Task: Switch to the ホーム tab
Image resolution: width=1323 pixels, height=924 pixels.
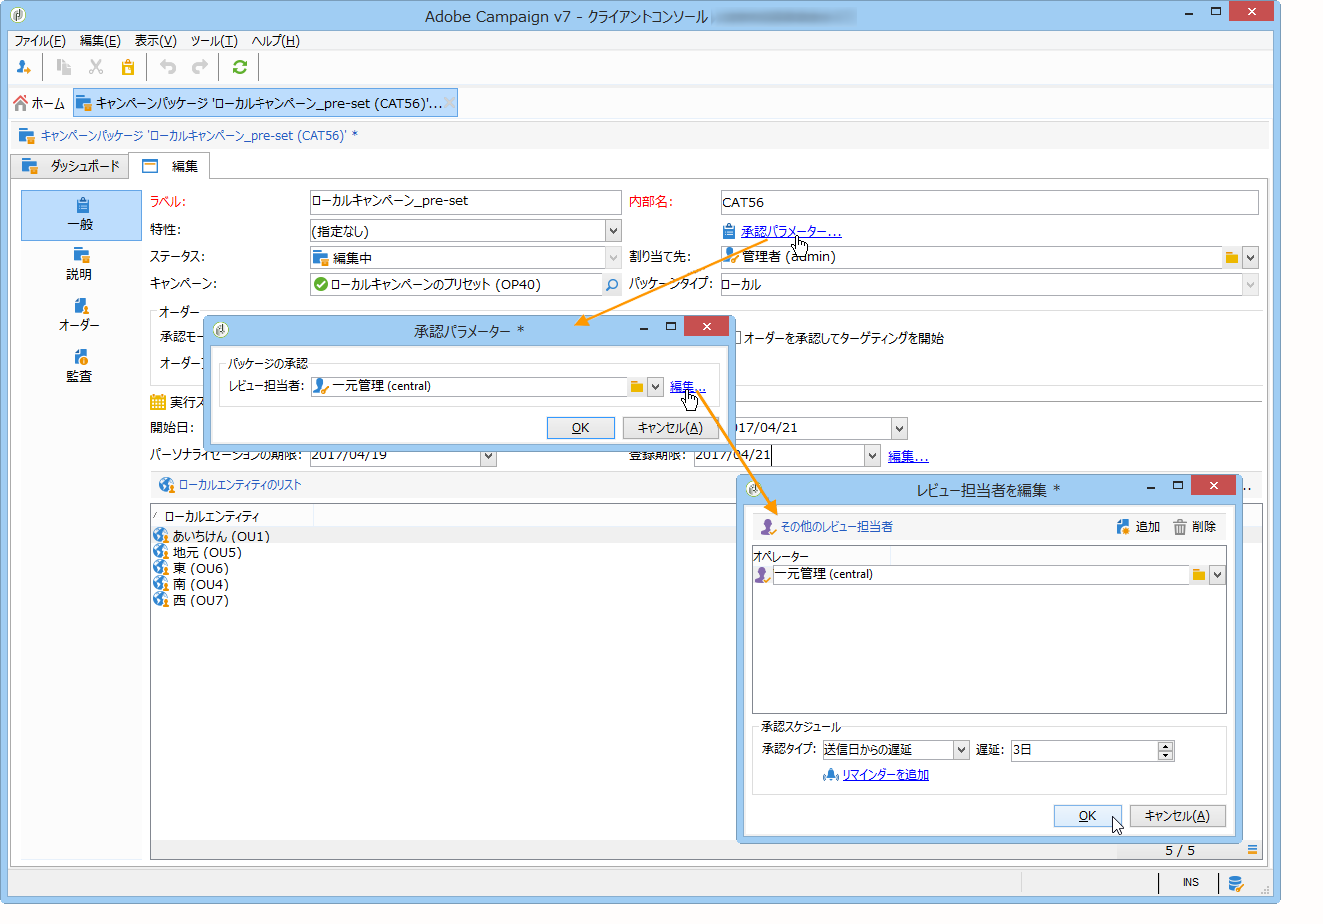Action: [x=39, y=103]
